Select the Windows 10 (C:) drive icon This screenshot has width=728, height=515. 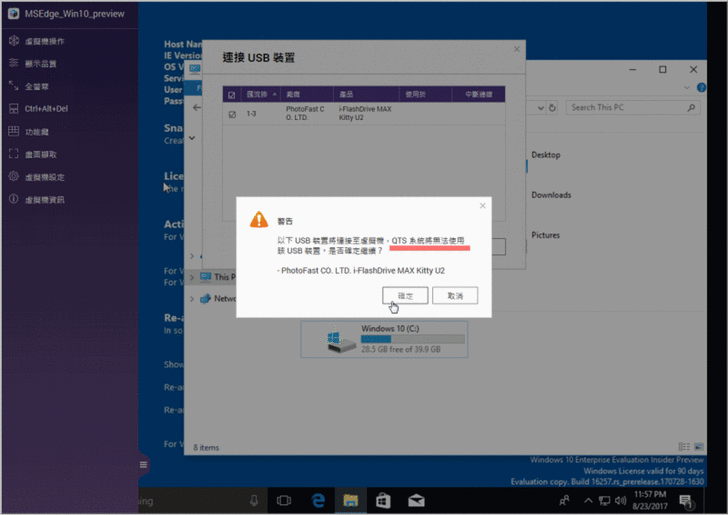340,339
